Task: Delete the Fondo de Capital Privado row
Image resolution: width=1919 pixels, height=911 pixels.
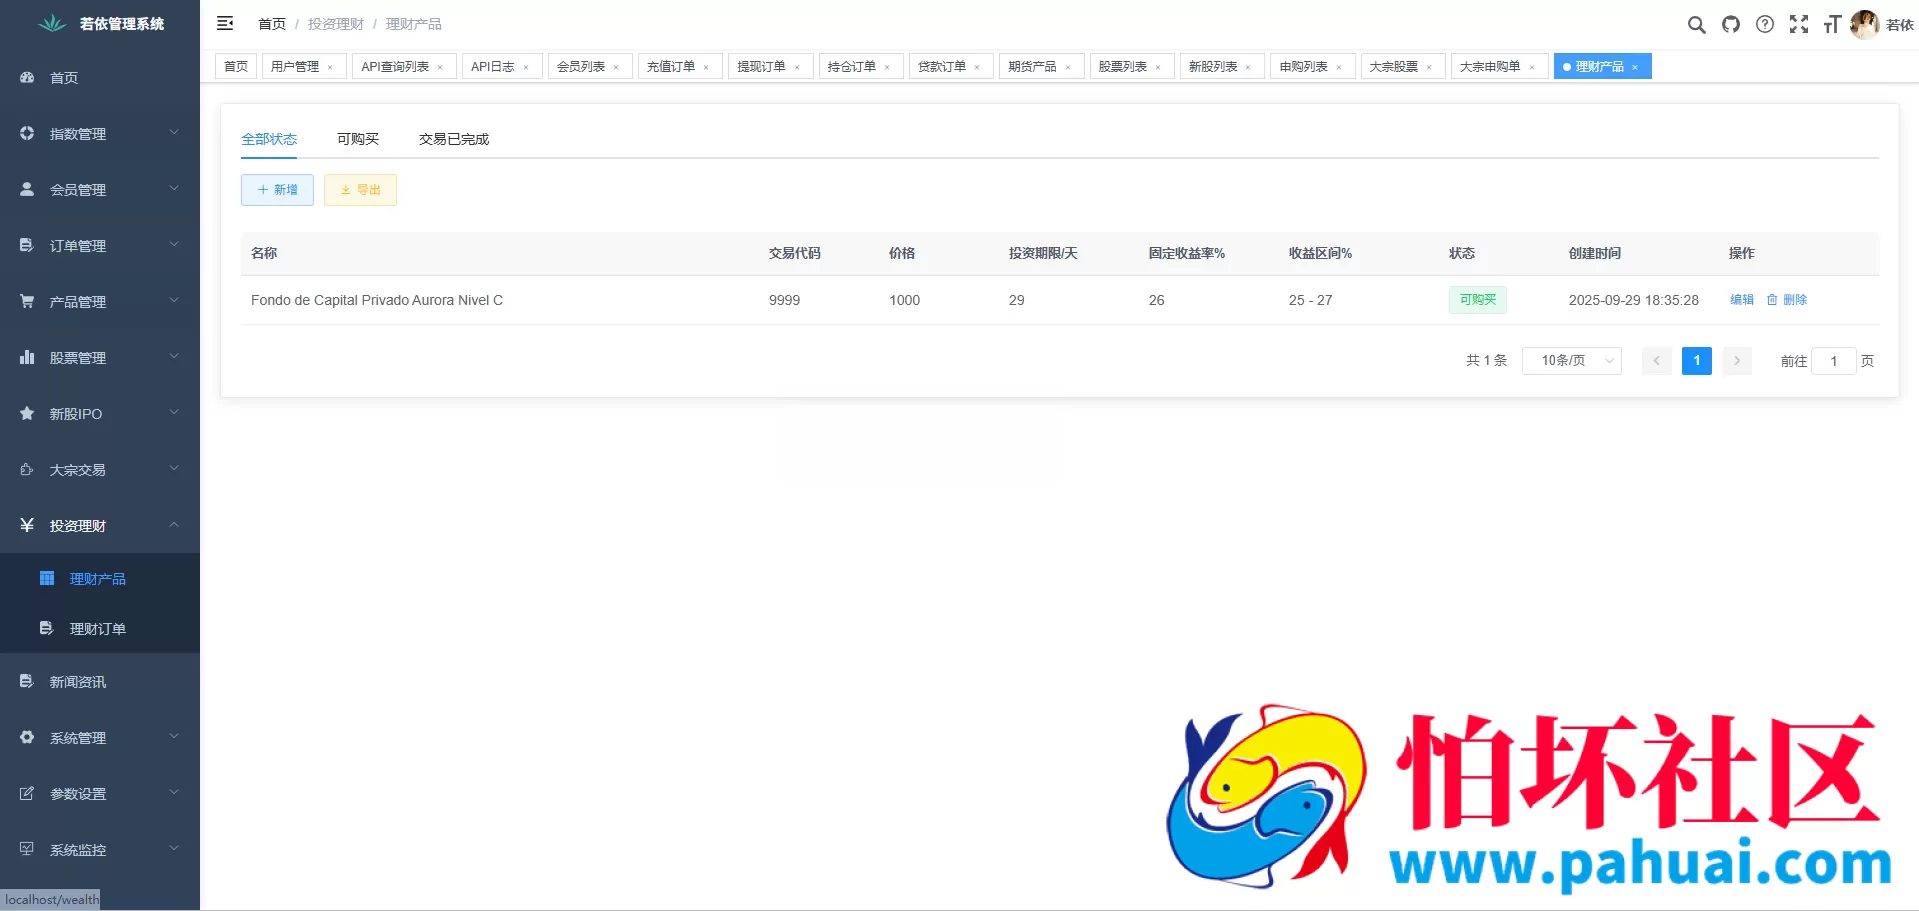Action: pos(1787,300)
